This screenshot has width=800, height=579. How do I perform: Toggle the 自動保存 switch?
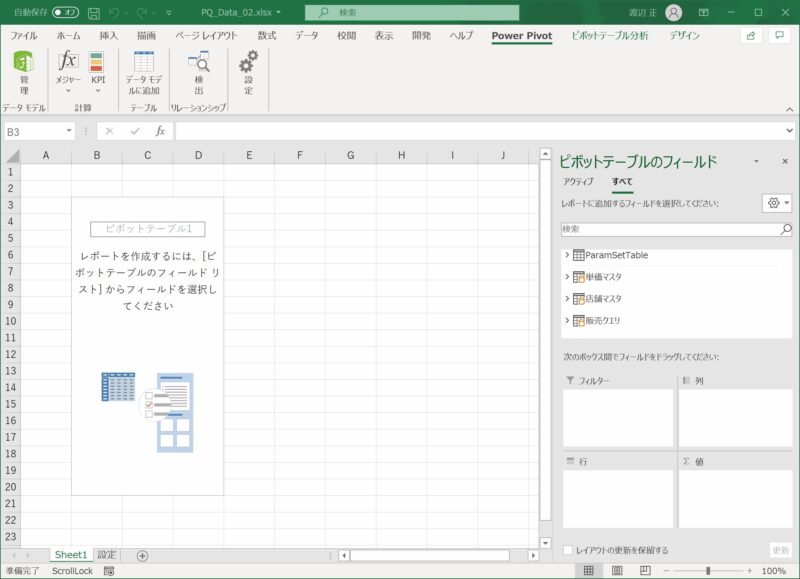pyautogui.click(x=66, y=13)
